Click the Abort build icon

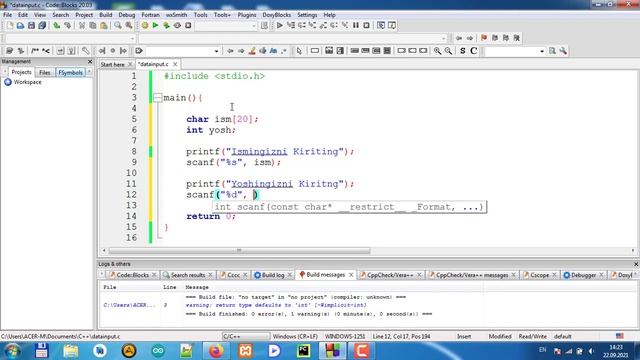pyautogui.click(x=188, y=26)
